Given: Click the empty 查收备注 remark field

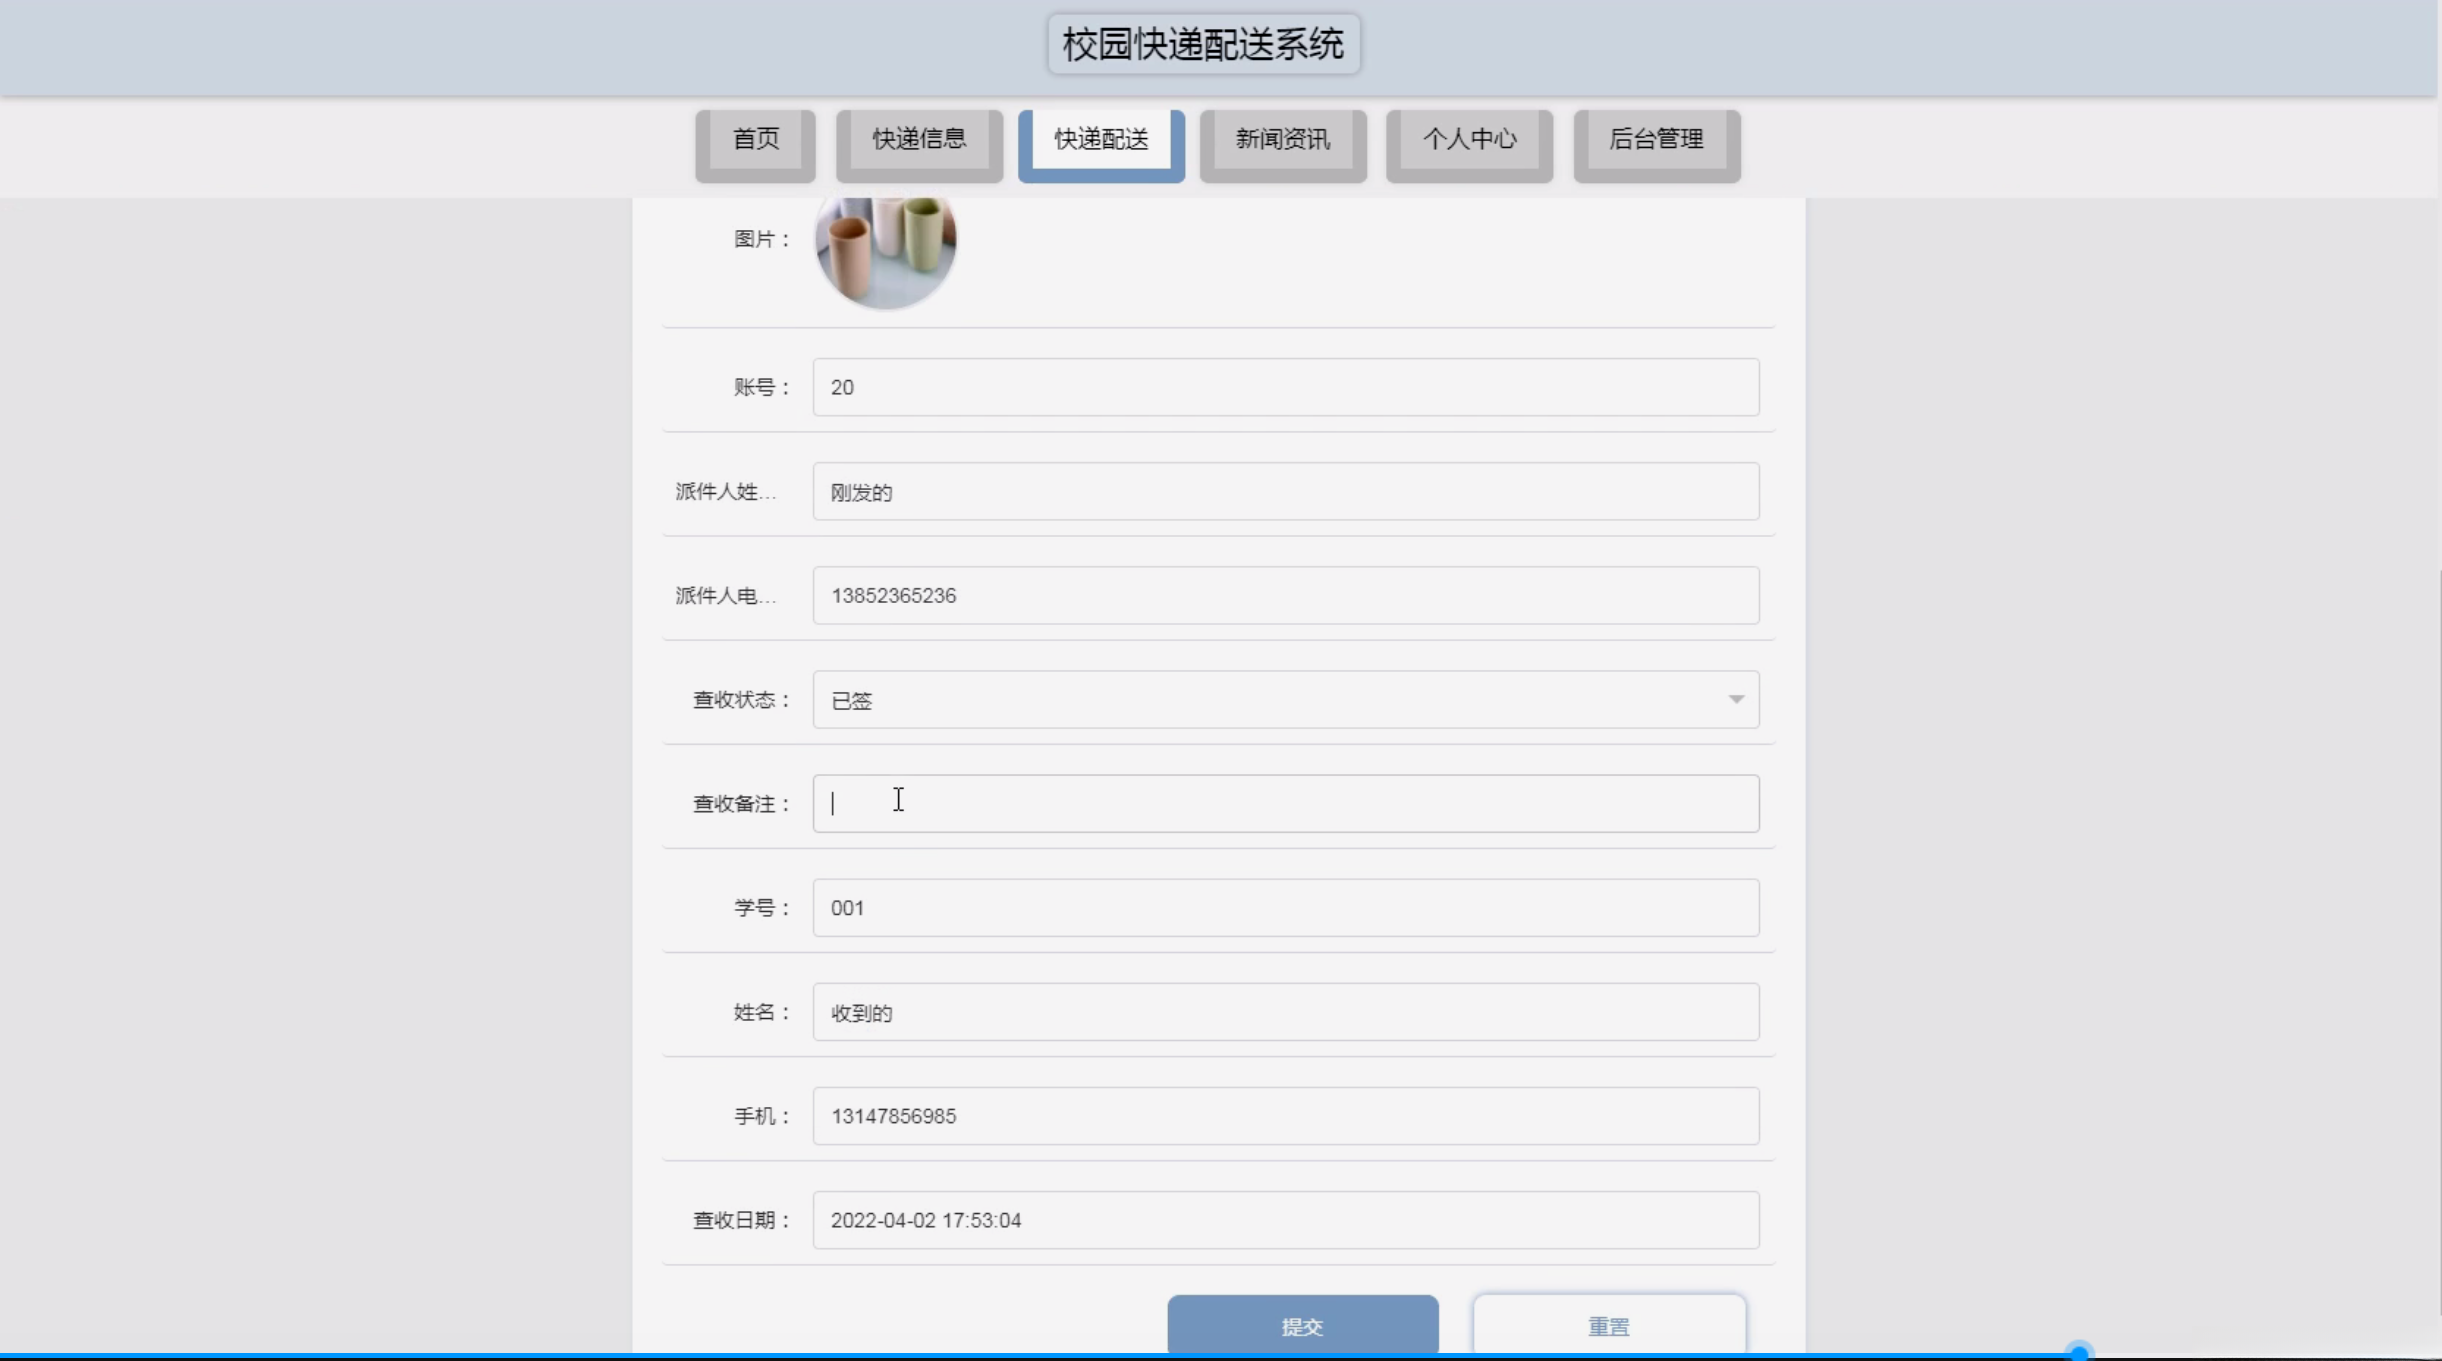Looking at the screenshot, I should tap(1285, 804).
